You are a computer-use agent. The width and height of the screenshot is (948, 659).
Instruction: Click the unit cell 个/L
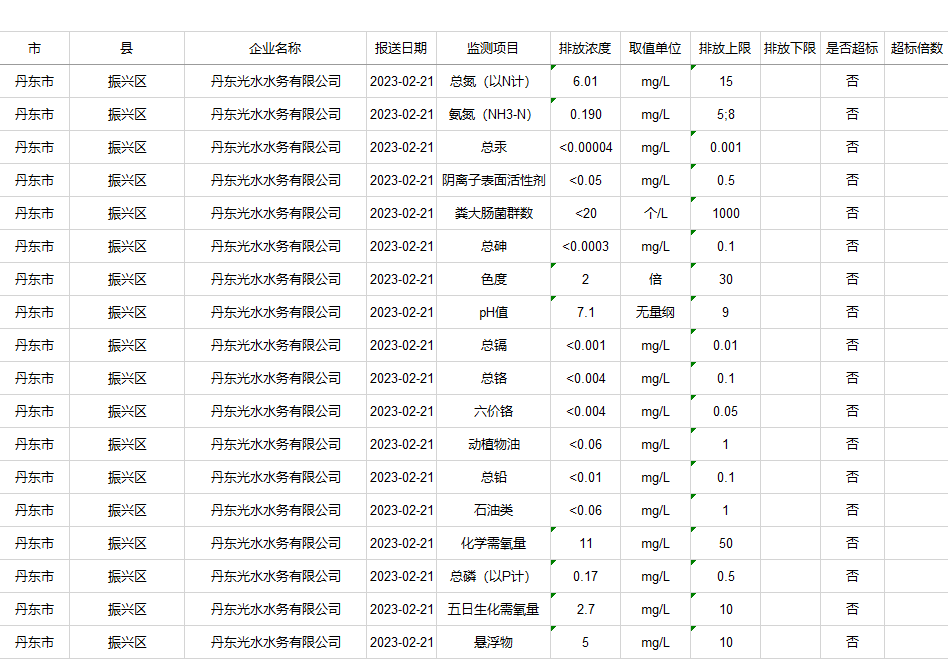pyautogui.click(x=655, y=213)
